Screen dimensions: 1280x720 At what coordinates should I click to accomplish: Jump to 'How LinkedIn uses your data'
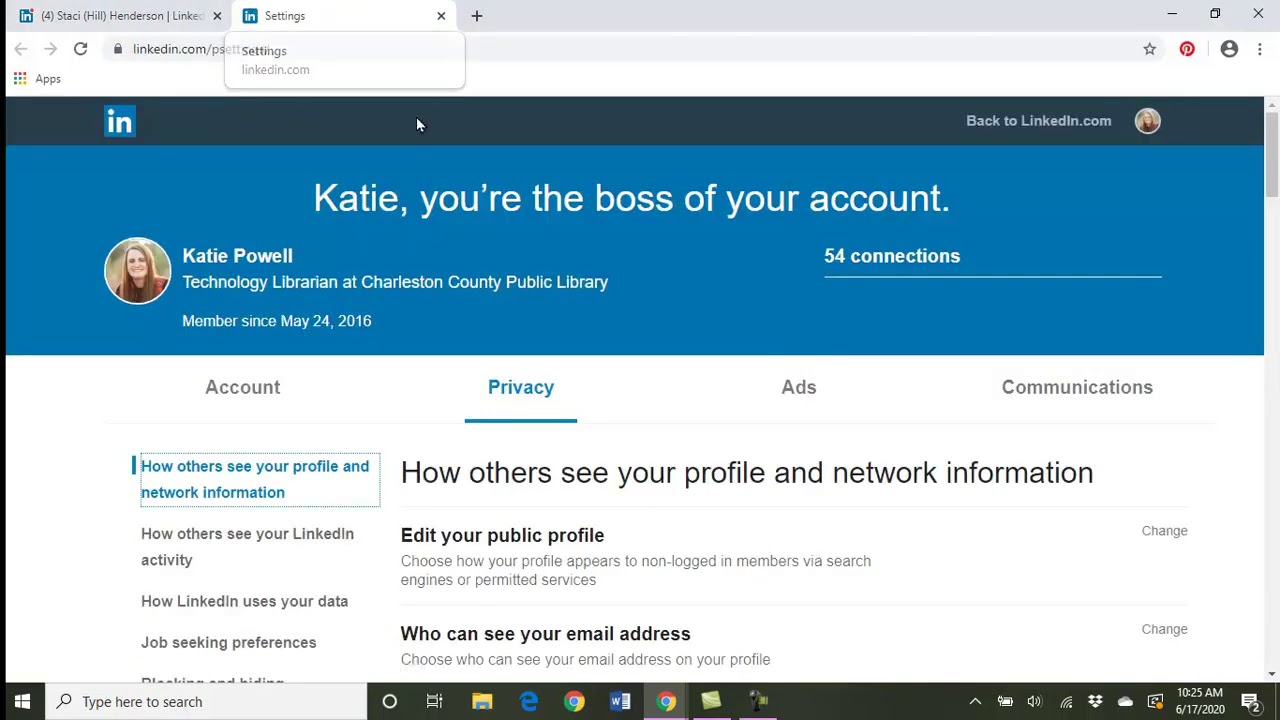(x=244, y=601)
